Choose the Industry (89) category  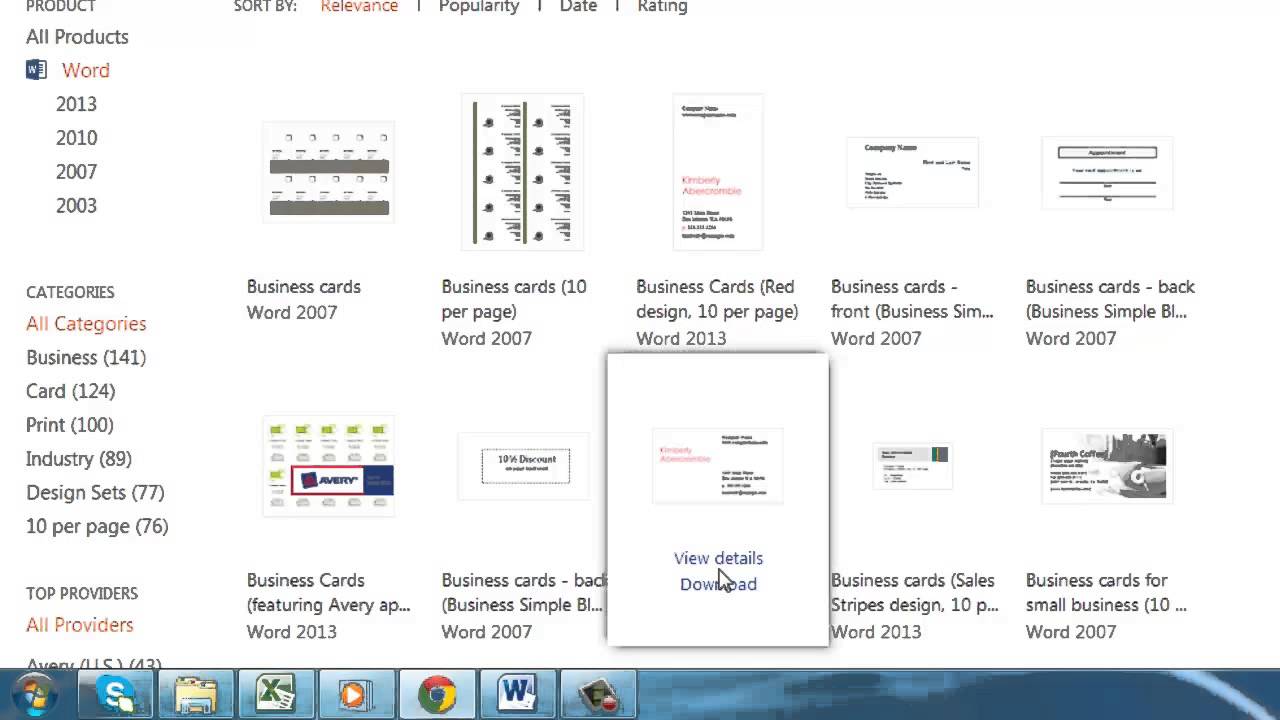coord(79,459)
